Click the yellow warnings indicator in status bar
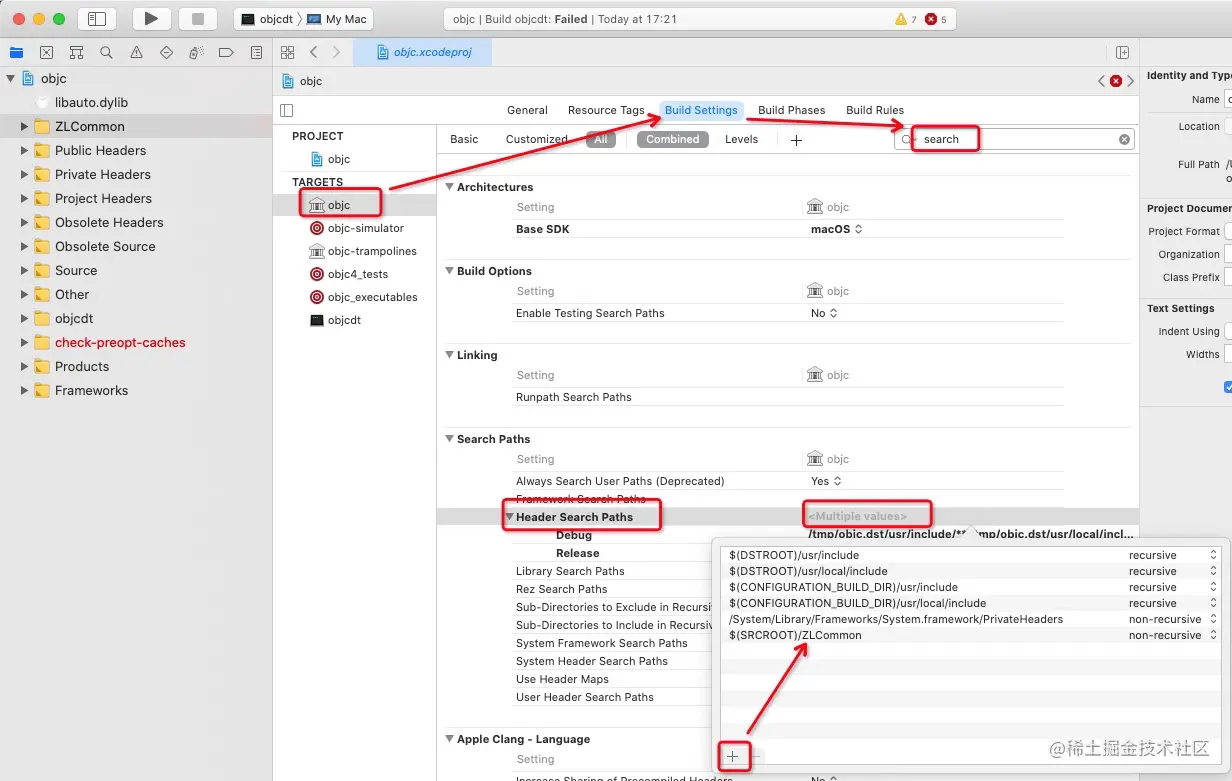This screenshot has width=1232, height=781. click(906, 19)
